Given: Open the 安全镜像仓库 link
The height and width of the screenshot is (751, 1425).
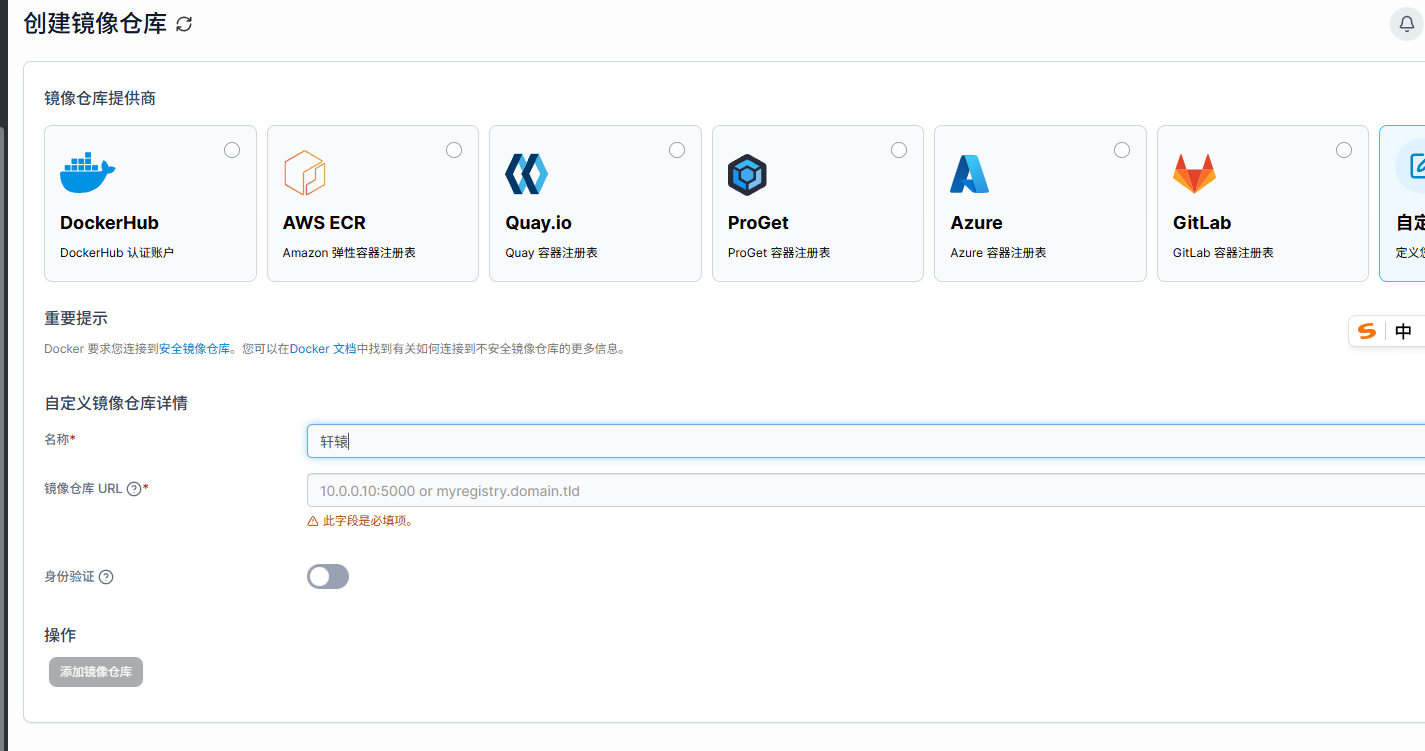Looking at the screenshot, I should 195,349.
